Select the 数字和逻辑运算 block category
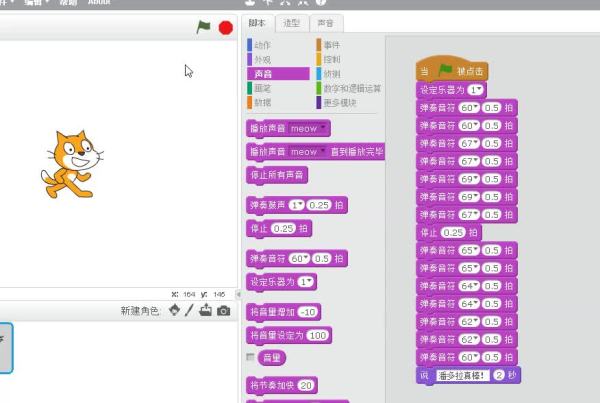600x403 pixels. pos(348,88)
